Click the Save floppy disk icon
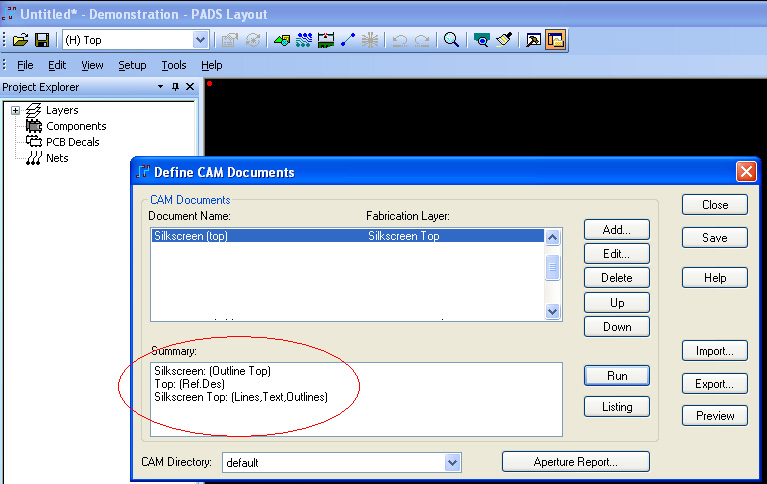Image resolution: width=767 pixels, height=484 pixels. coord(42,40)
